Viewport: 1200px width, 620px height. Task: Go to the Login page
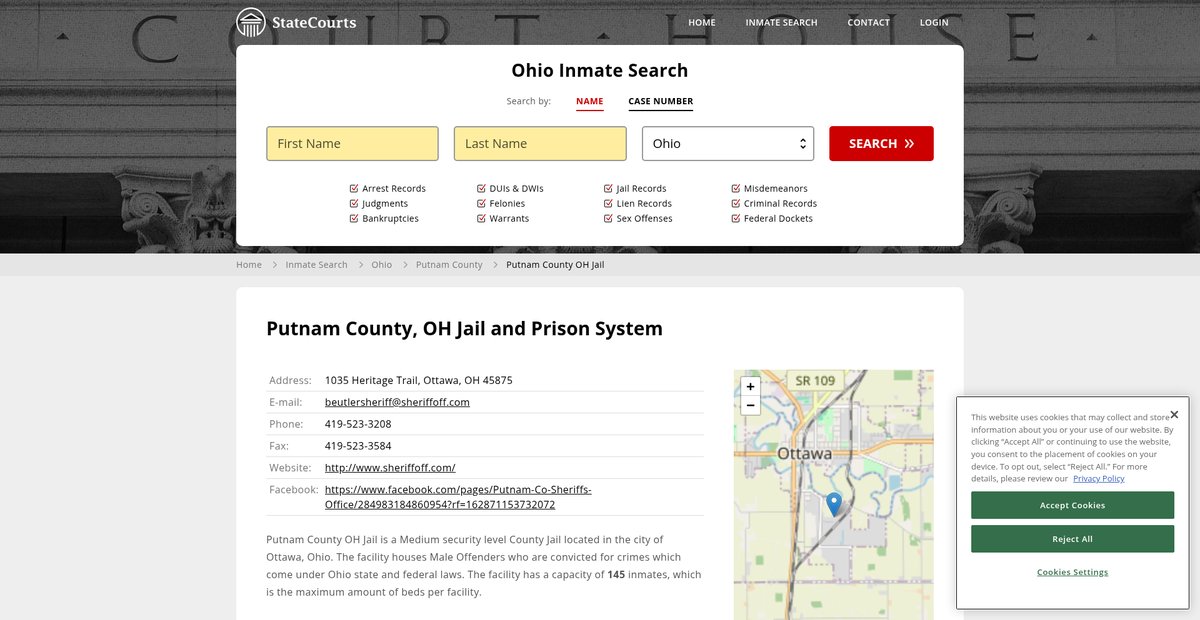(x=934, y=22)
